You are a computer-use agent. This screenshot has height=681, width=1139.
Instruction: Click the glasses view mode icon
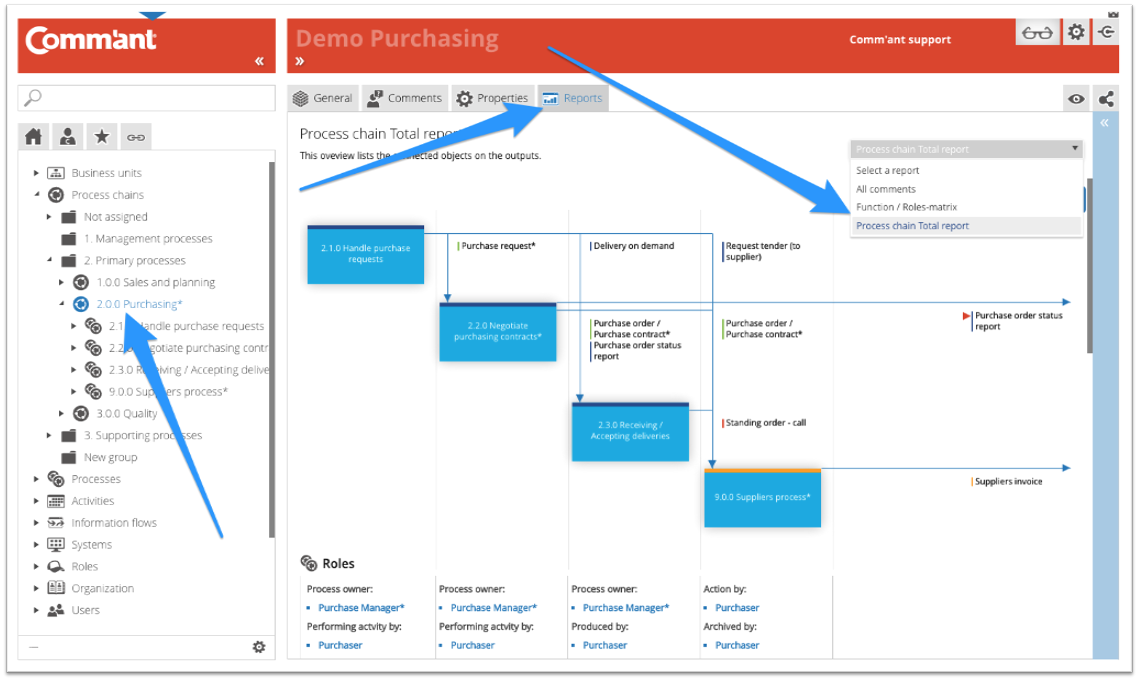1037,33
